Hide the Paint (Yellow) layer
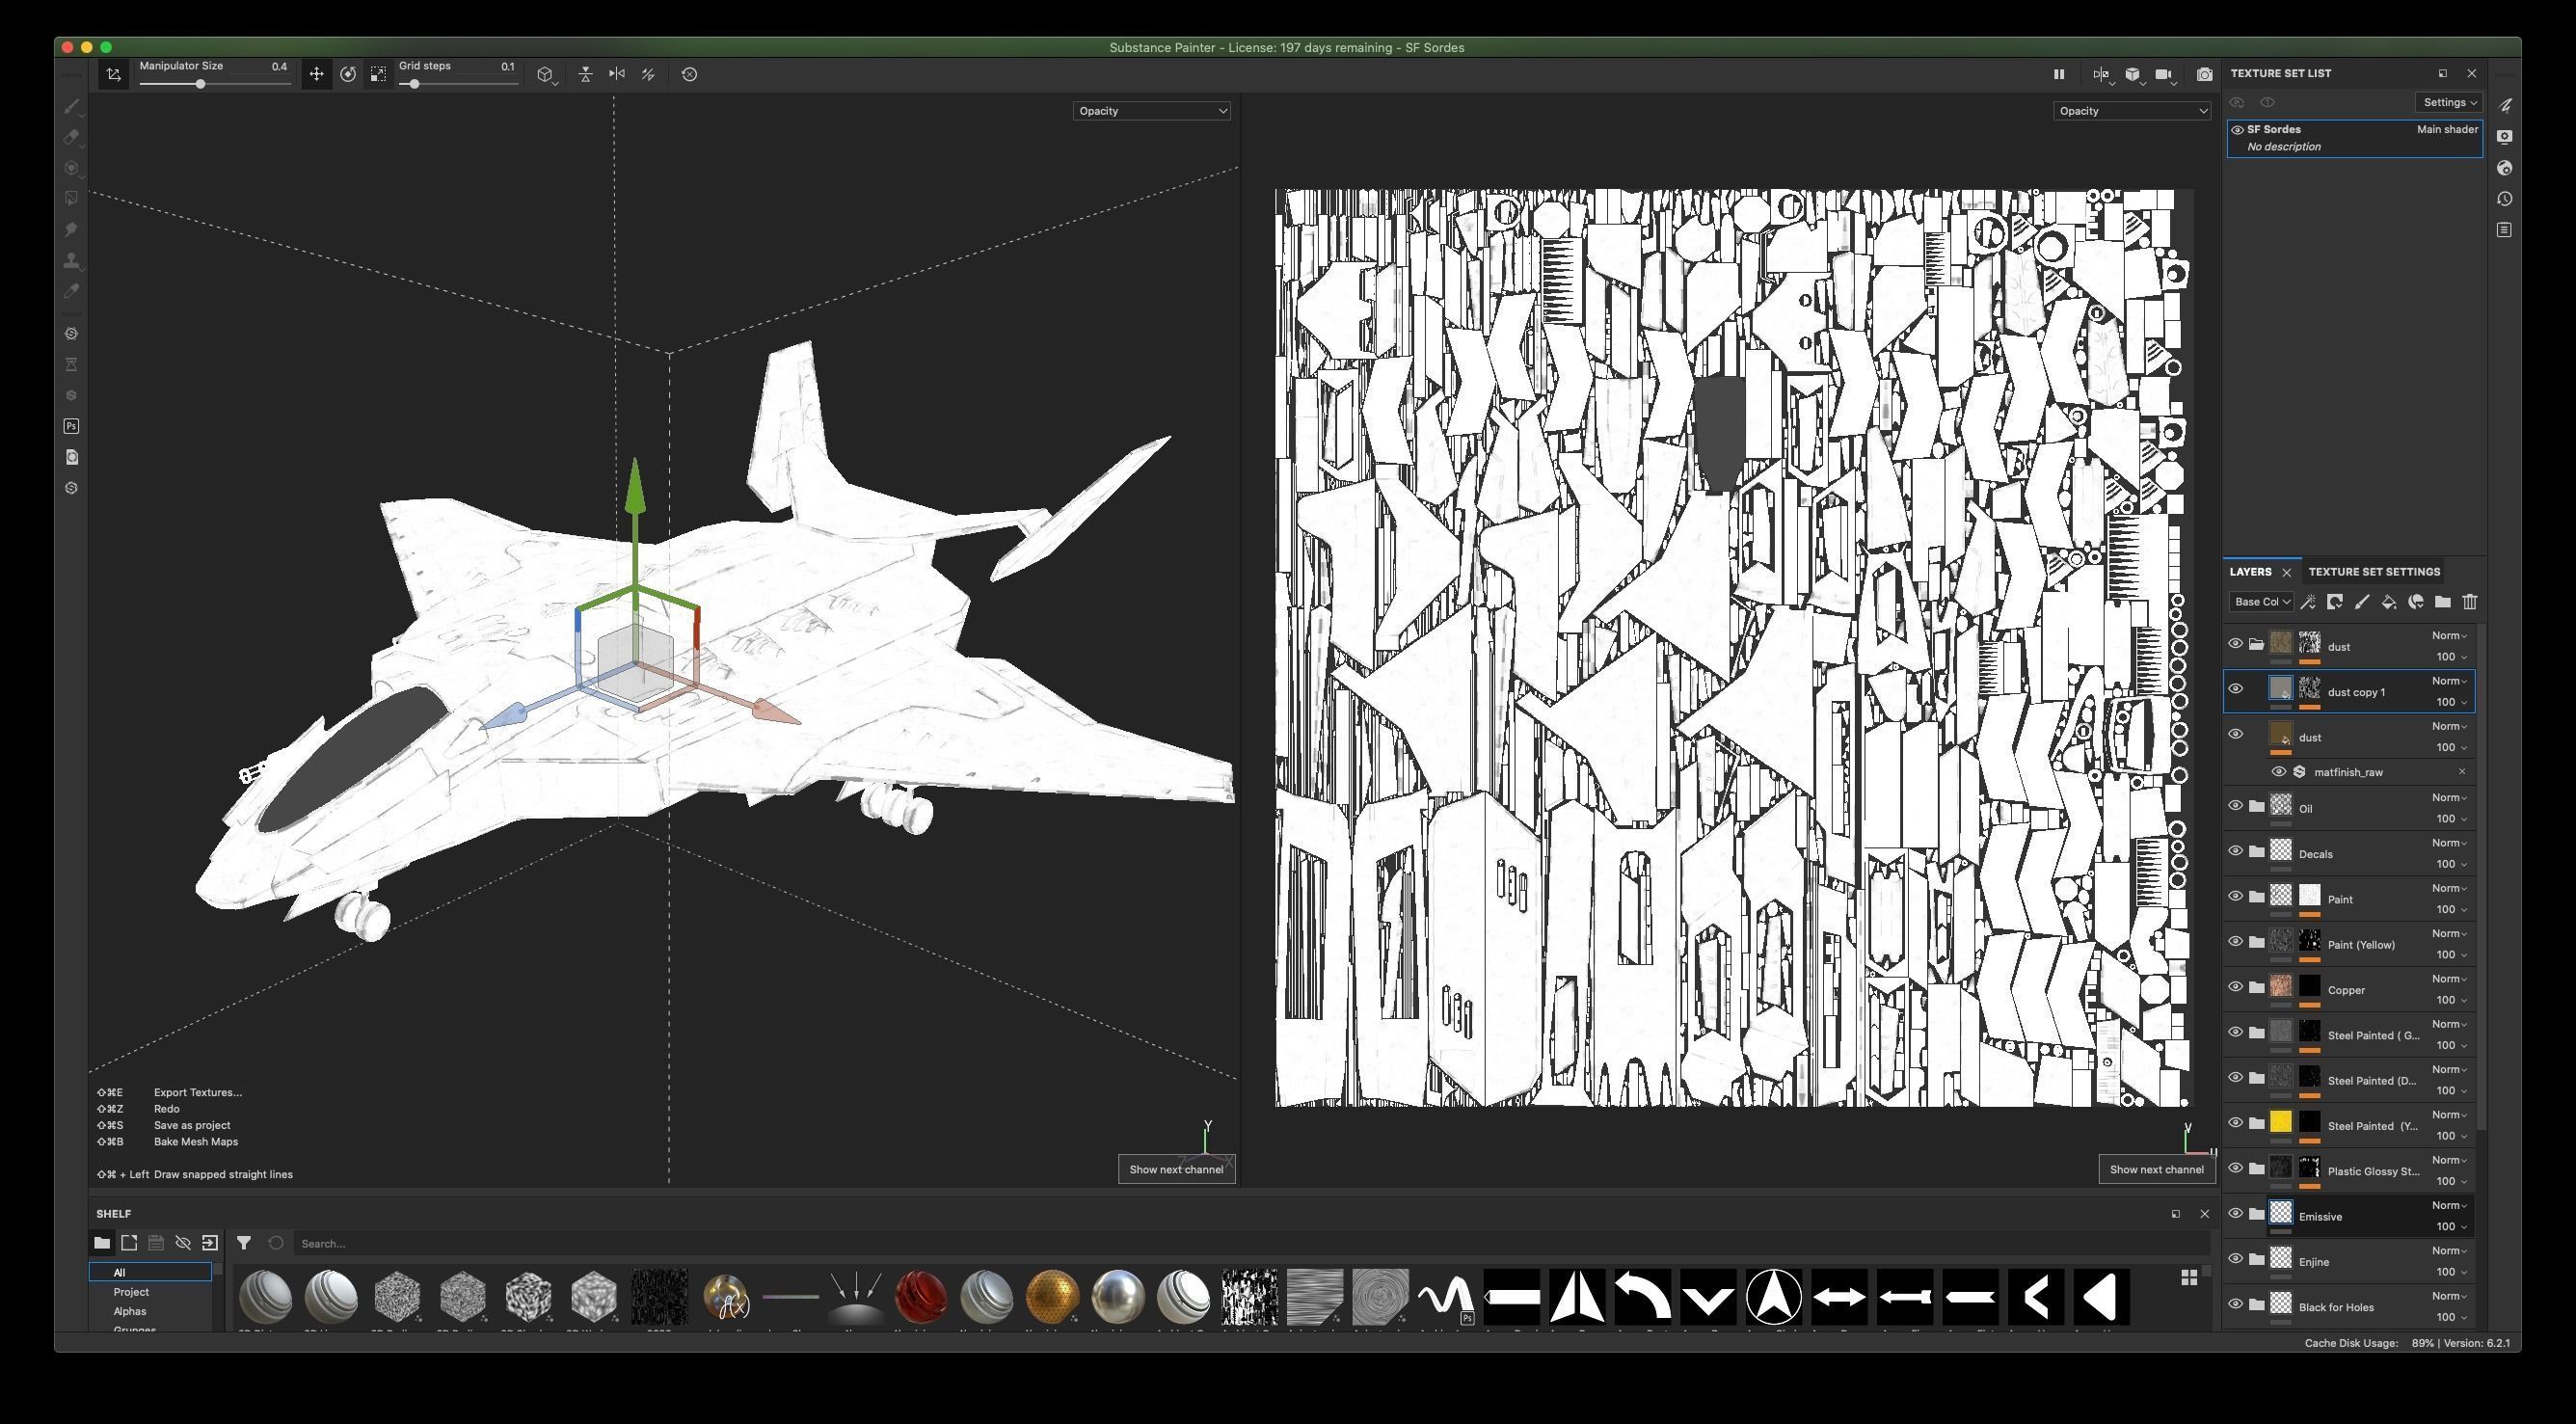 [x=2236, y=942]
